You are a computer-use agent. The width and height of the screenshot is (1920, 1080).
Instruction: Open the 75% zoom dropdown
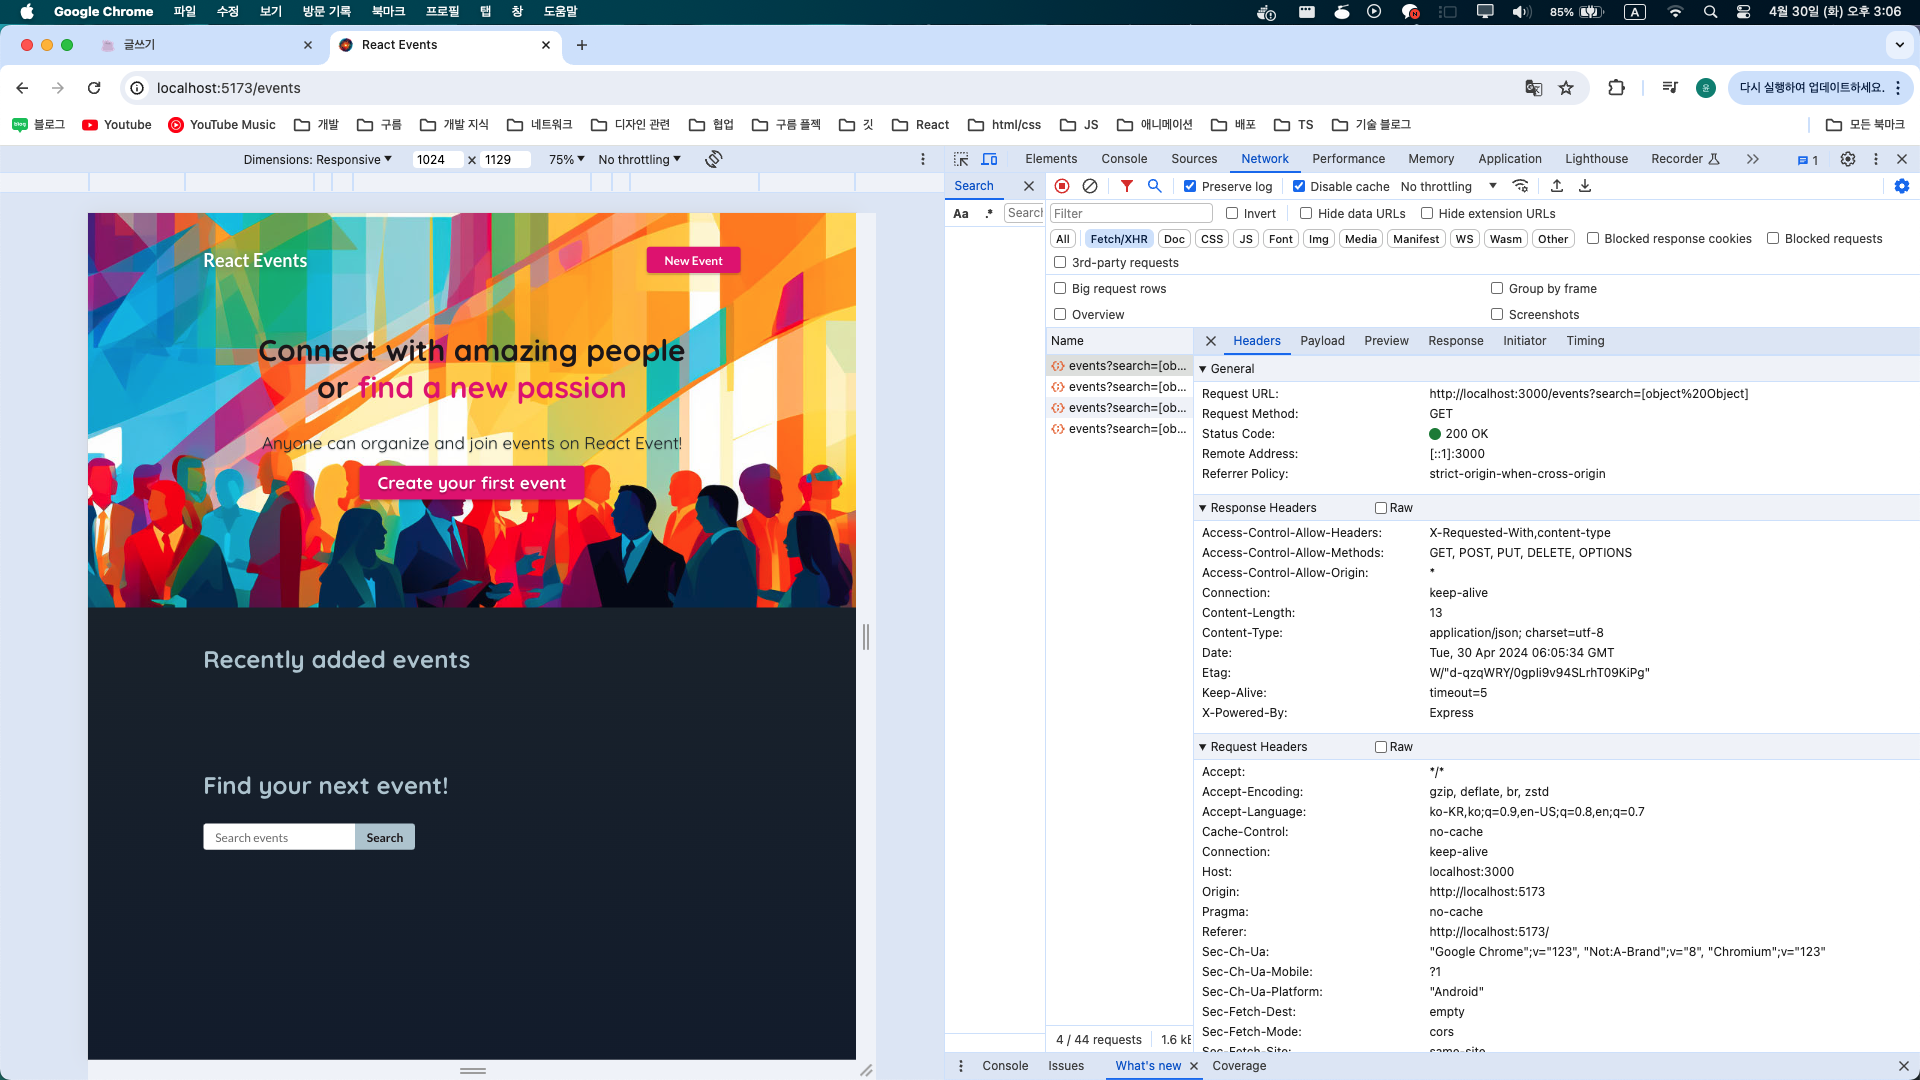[566, 159]
